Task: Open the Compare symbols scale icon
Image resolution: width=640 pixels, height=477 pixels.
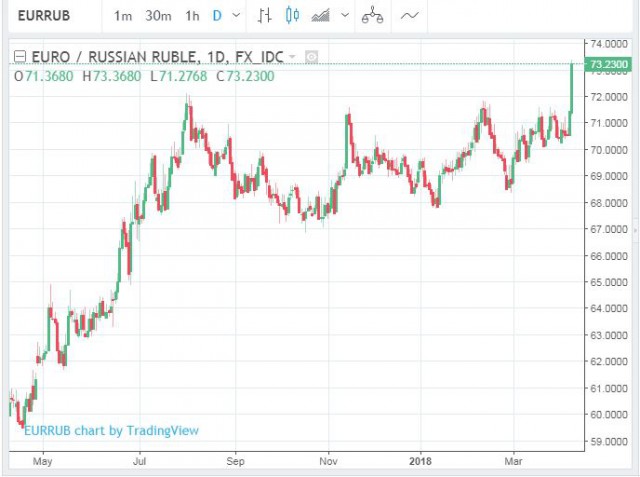Action: point(372,16)
